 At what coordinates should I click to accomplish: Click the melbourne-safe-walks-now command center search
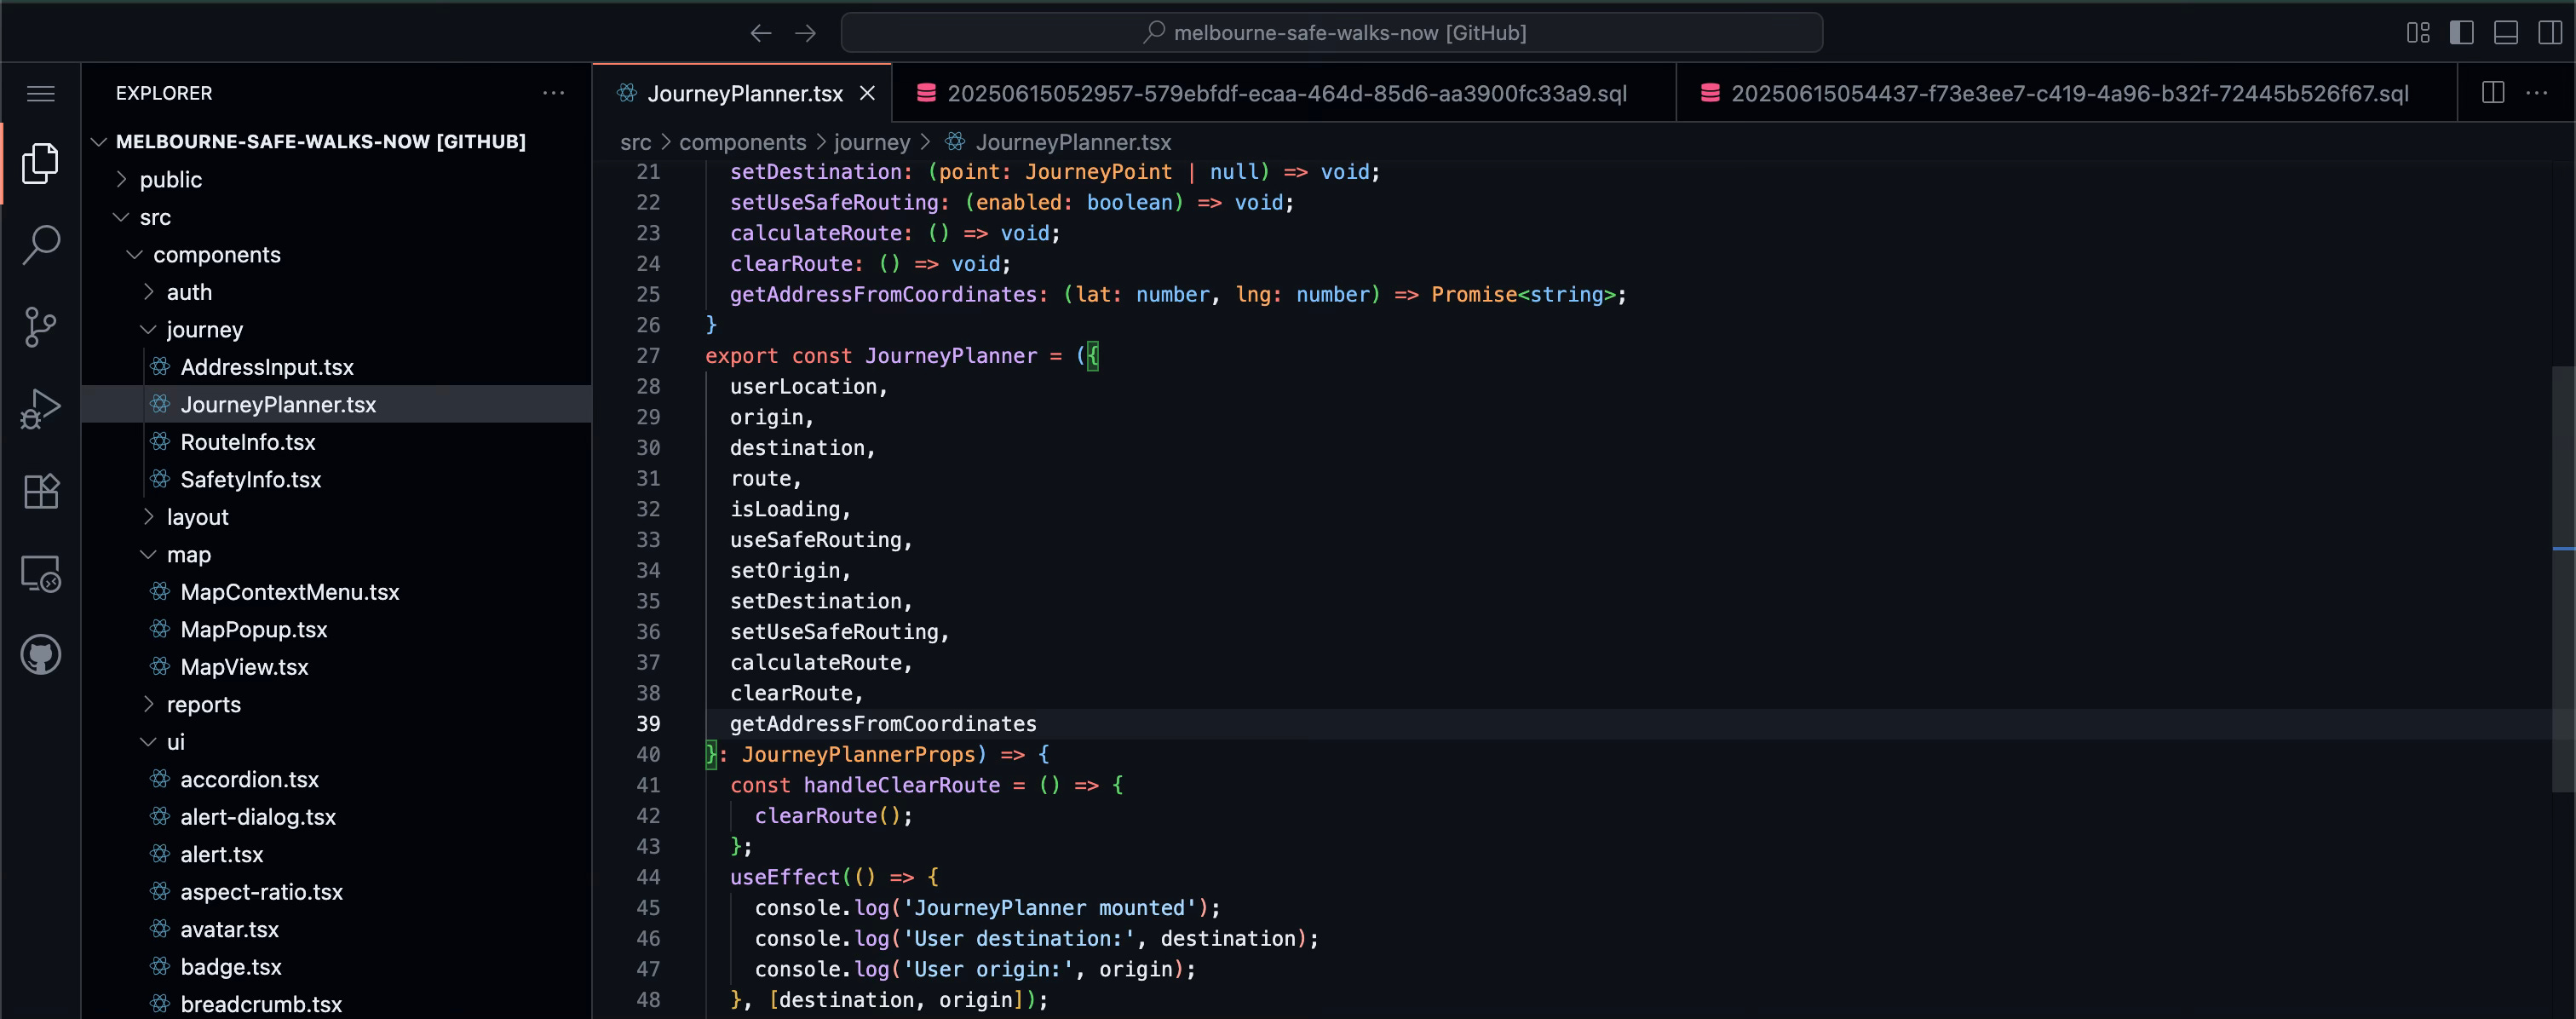click(x=1331, y=33)
